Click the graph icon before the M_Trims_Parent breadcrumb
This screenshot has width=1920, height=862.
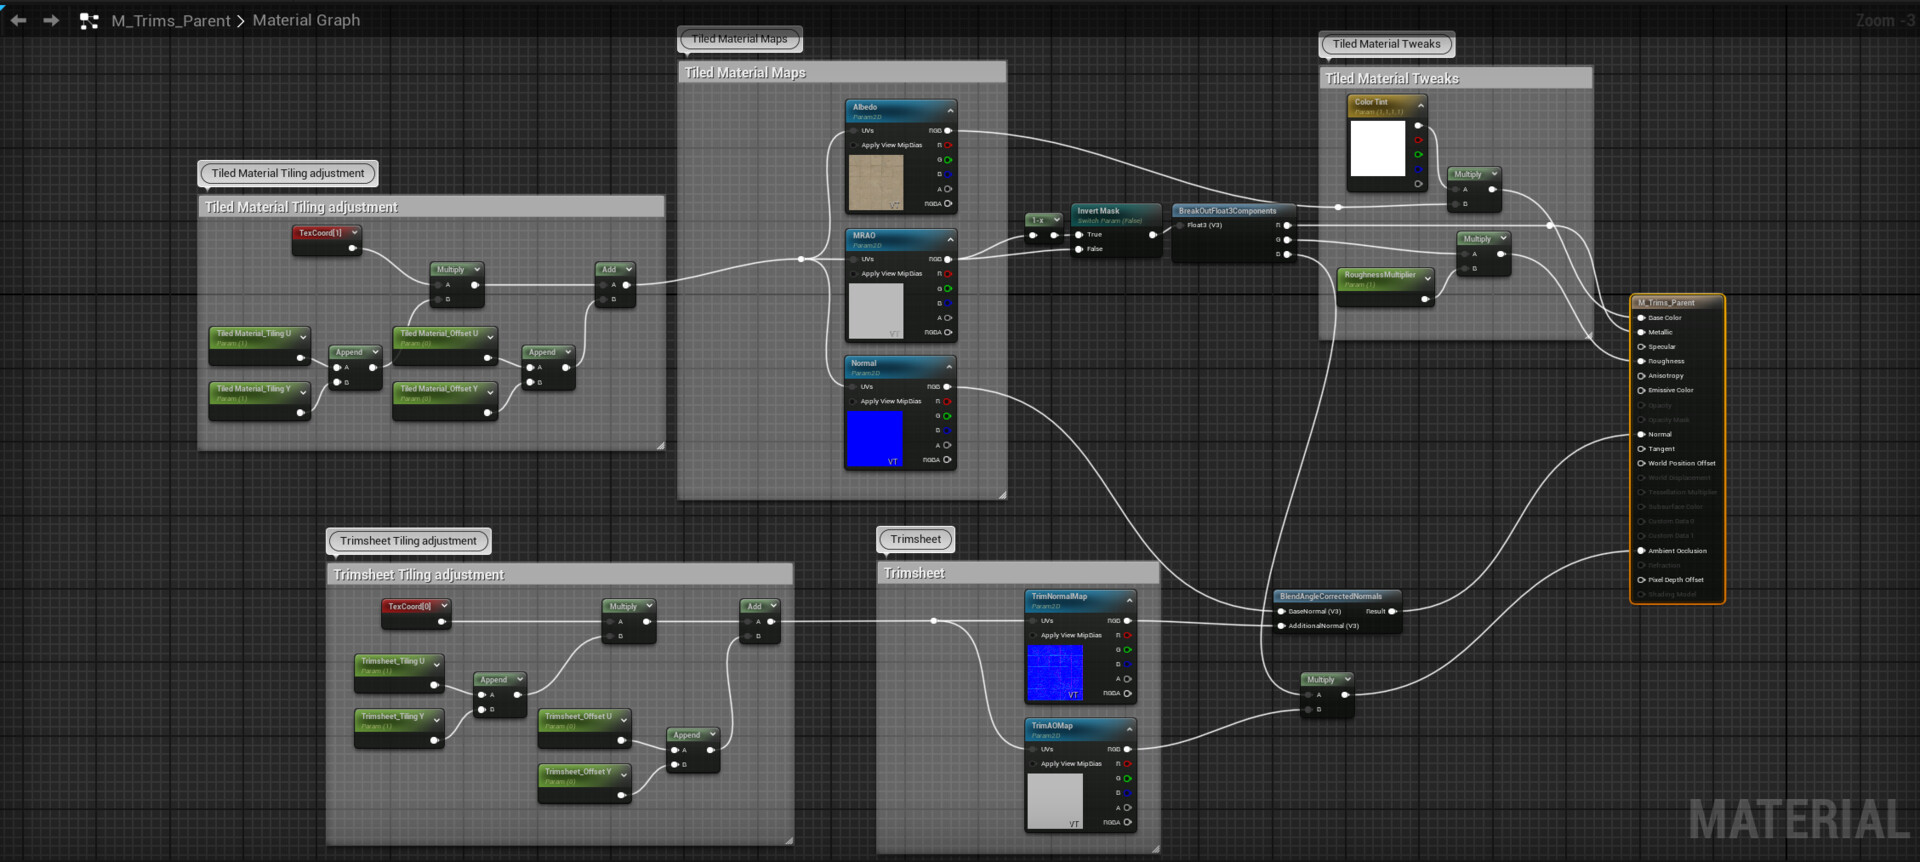89,21
